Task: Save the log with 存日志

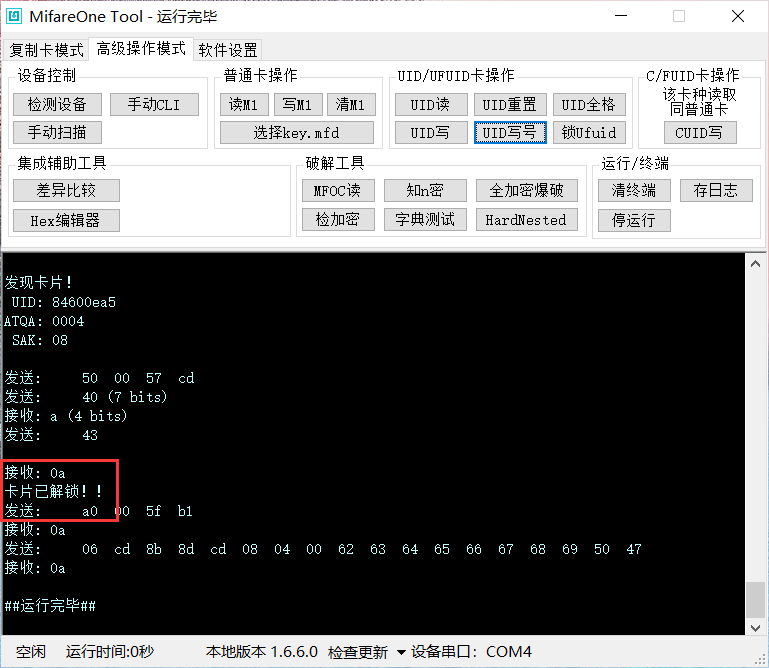Action: click(x=716, y=190)
